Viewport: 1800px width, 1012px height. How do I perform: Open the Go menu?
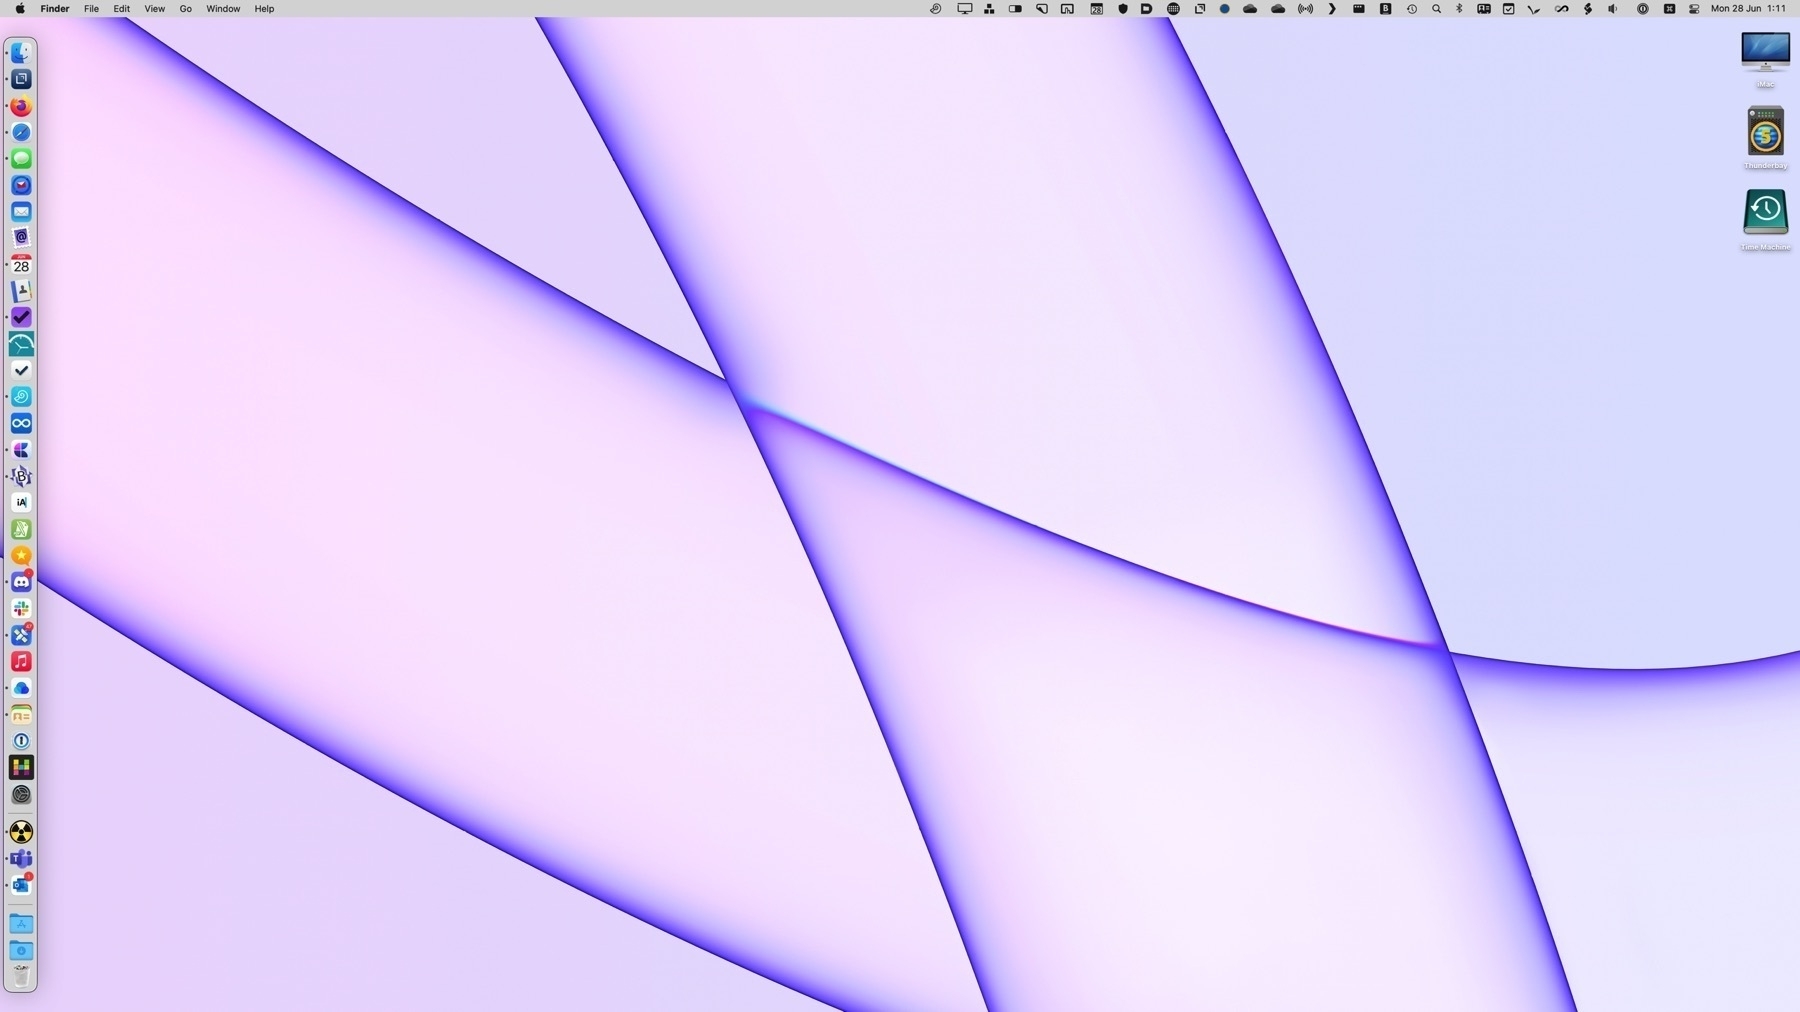[x=185, y=9]
